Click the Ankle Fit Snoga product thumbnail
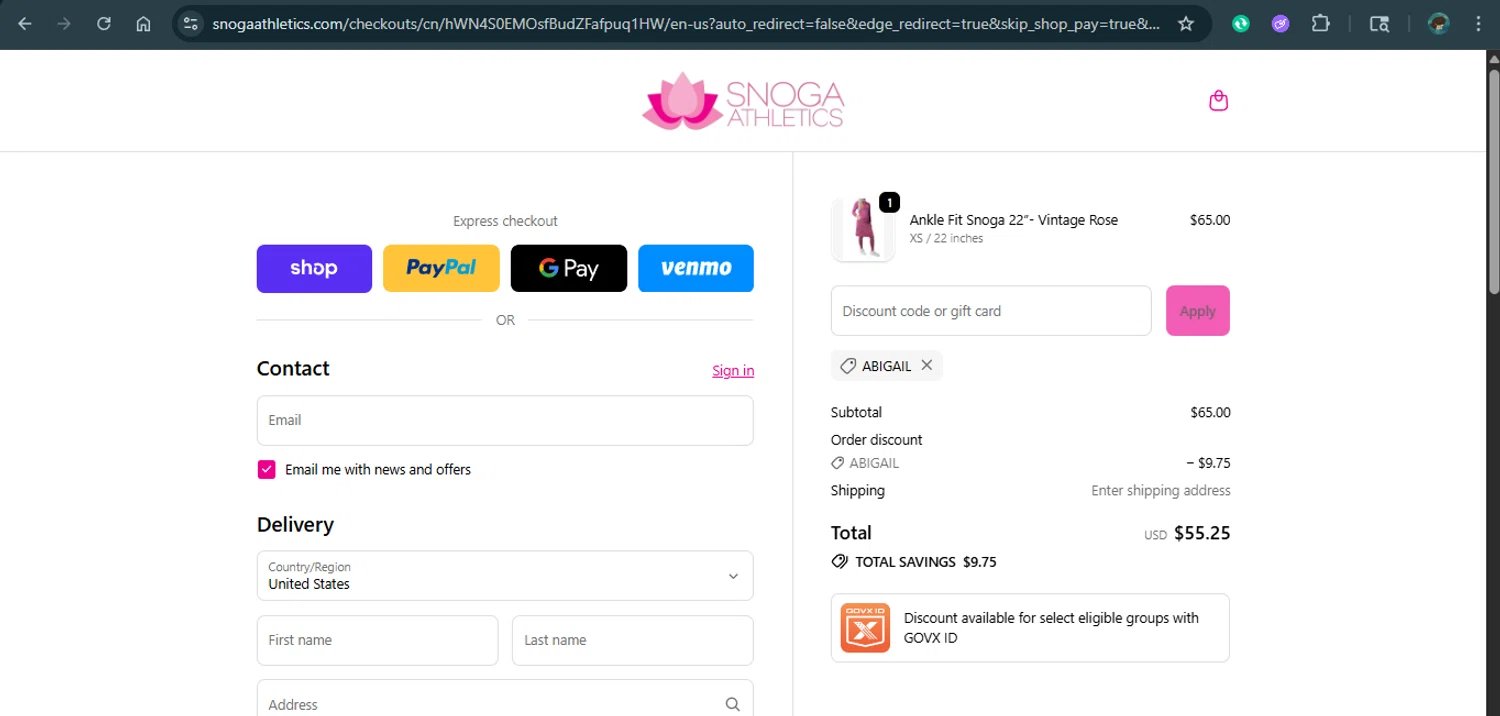This screenshot has height=716, width=1500. 863,230
